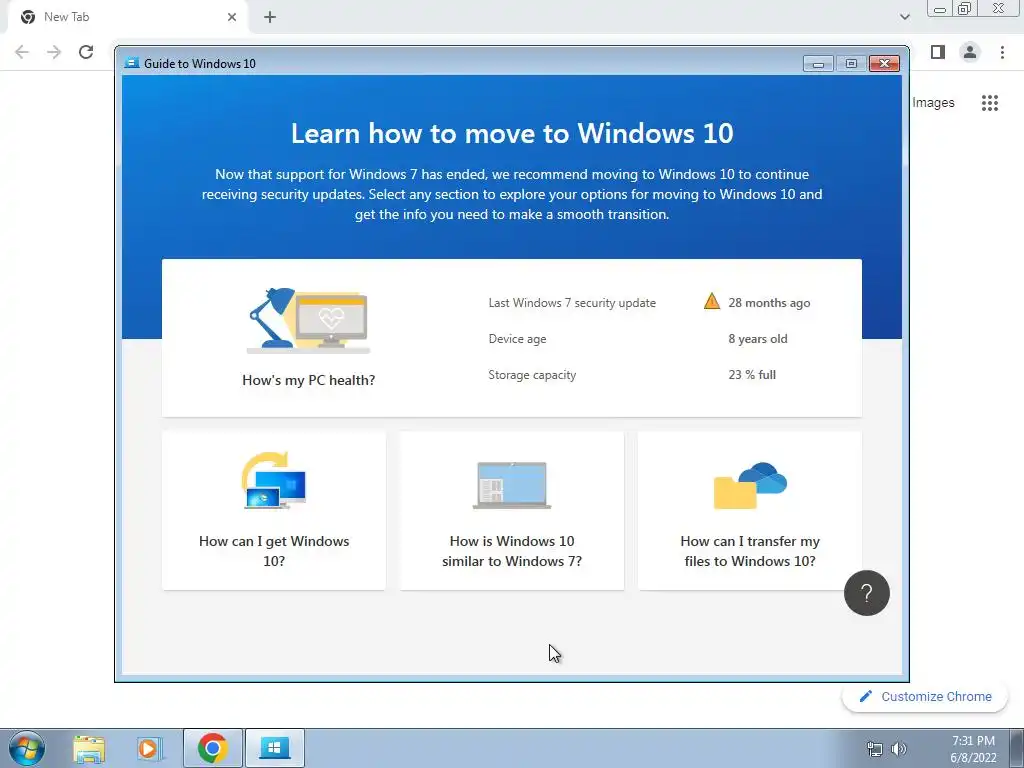Screen dimensions: 1024x768
Task: Open "How's my PC health?" card
Action: coord(512,338)
